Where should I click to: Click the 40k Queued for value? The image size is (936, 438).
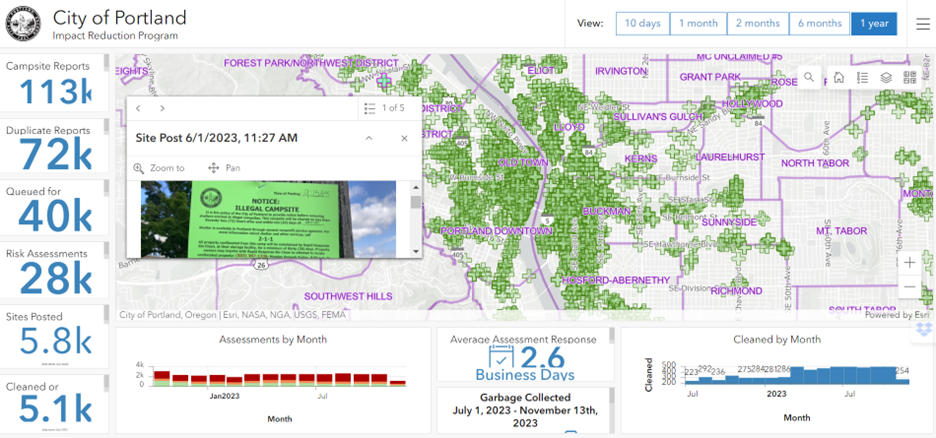click(56, 216)
